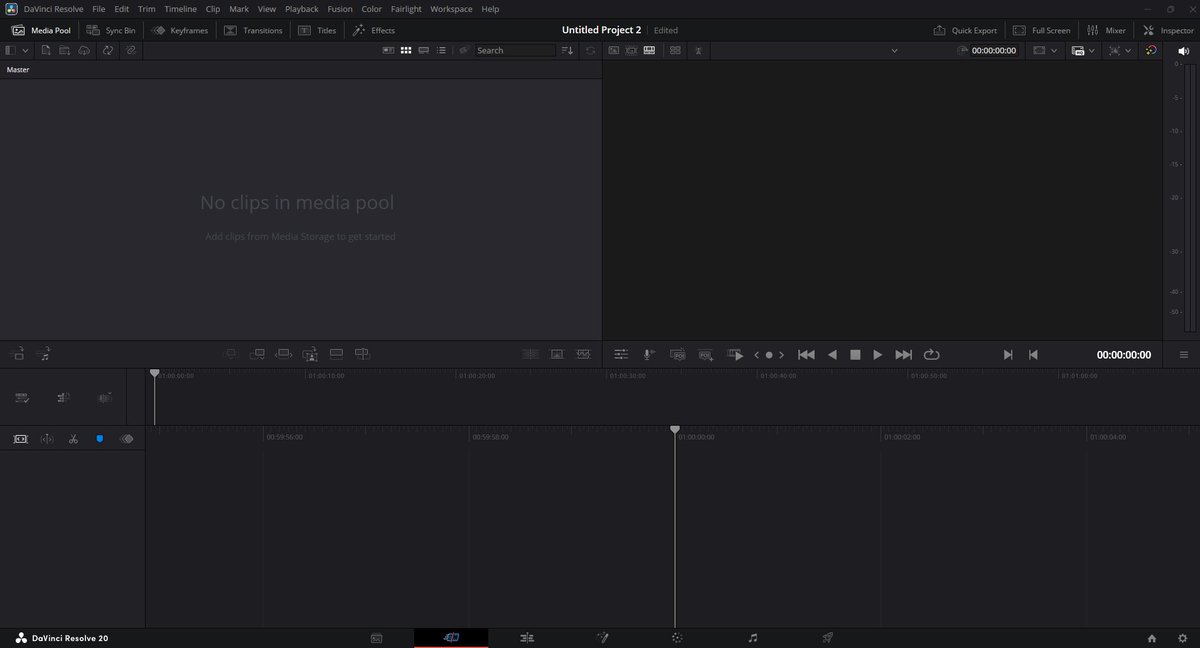Open the Inspector panel
This screenshot has height=648, width=1200.
point(1168,31)
